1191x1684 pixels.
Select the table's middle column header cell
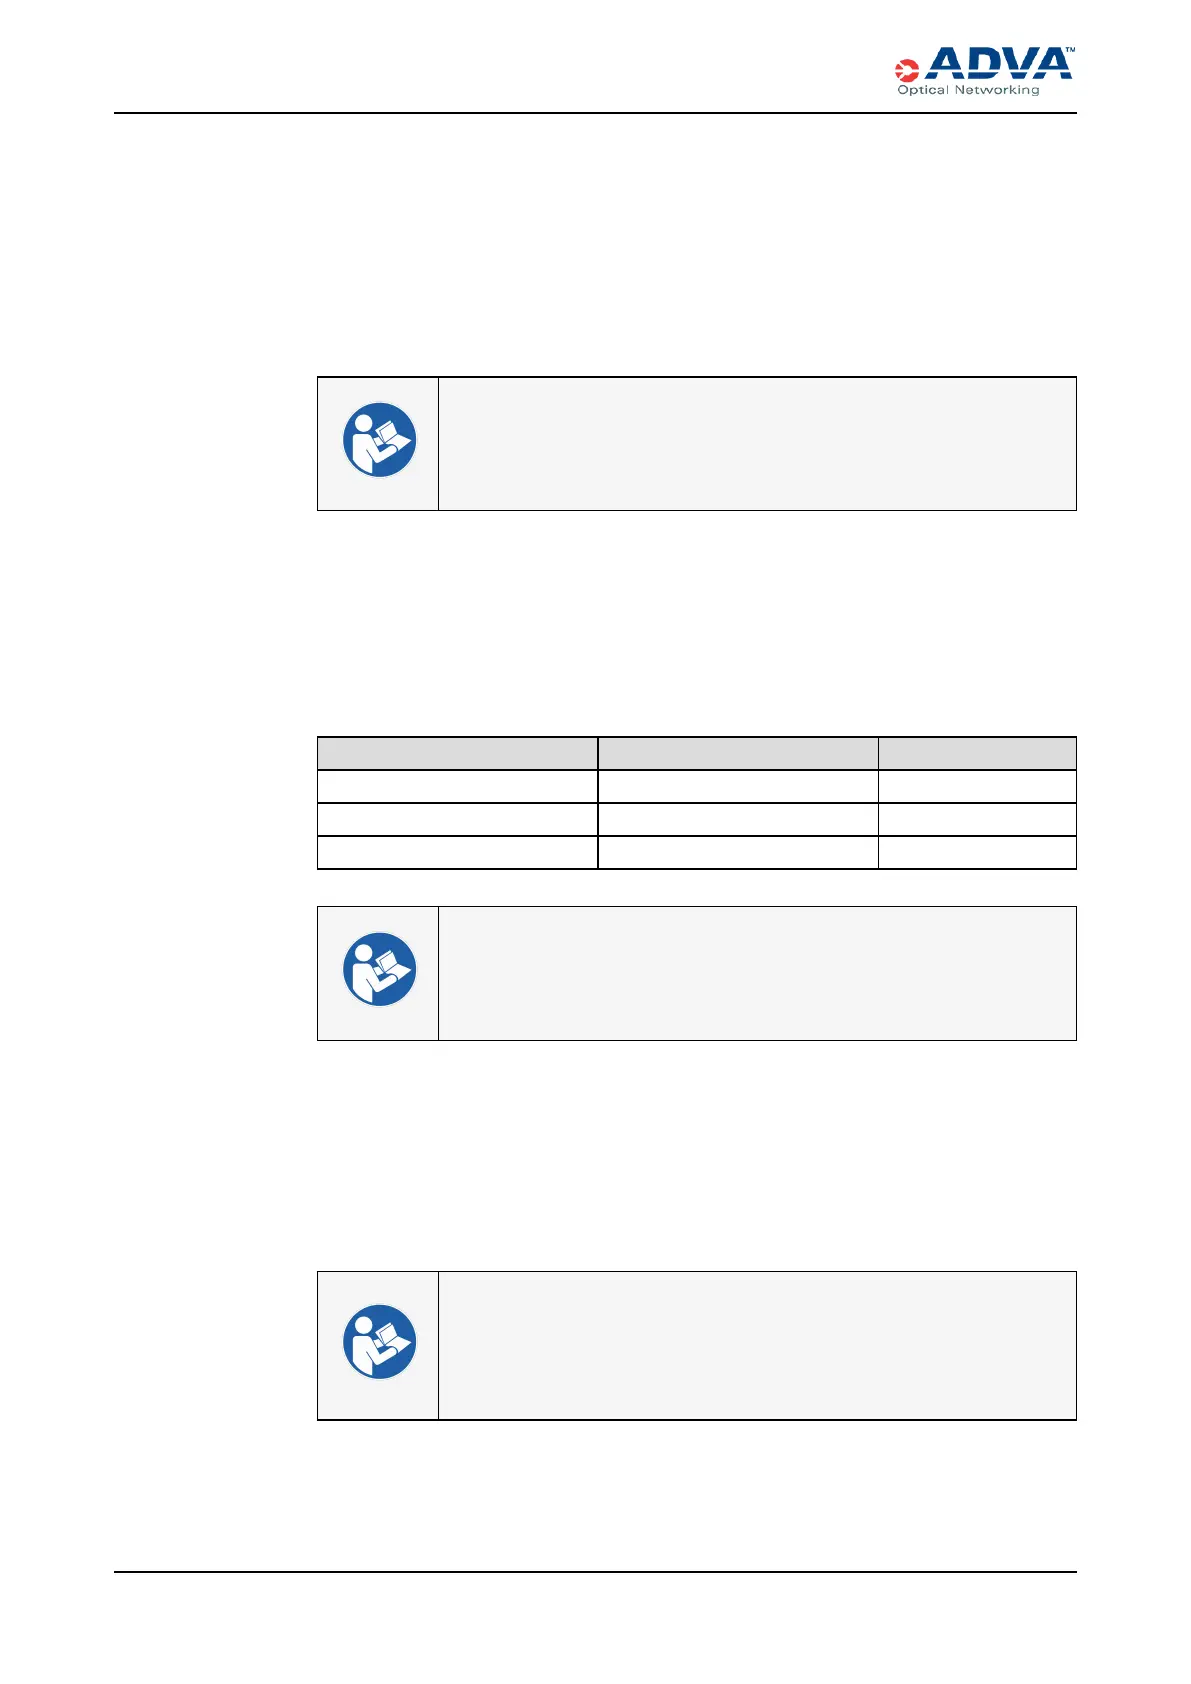738,753
